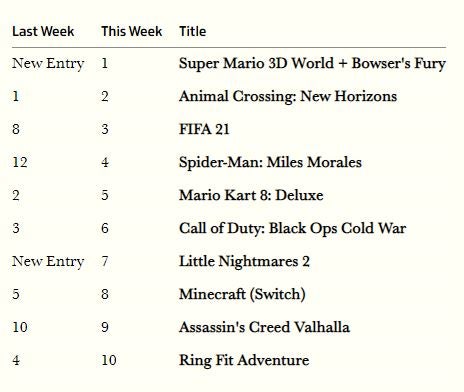Viewport: 464px width, 392px height.
Task: Select Animal Crossing: New Horizons title
Action: (x=288, y=96)
